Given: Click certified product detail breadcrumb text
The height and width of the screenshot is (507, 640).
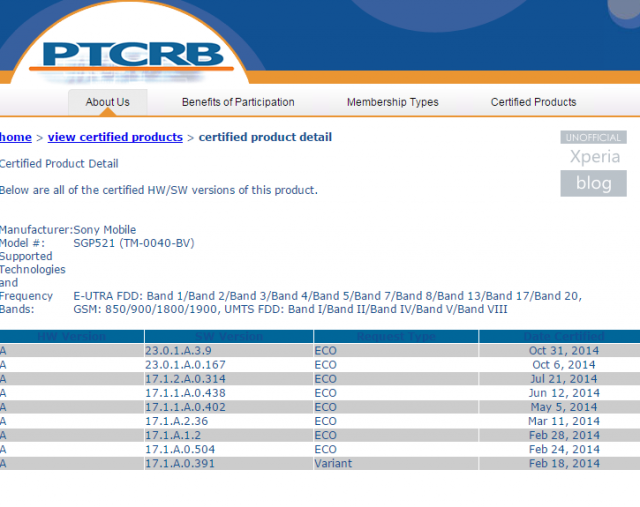Looking at the screenshot, I should pyautogui.click(x=265, y=137).
